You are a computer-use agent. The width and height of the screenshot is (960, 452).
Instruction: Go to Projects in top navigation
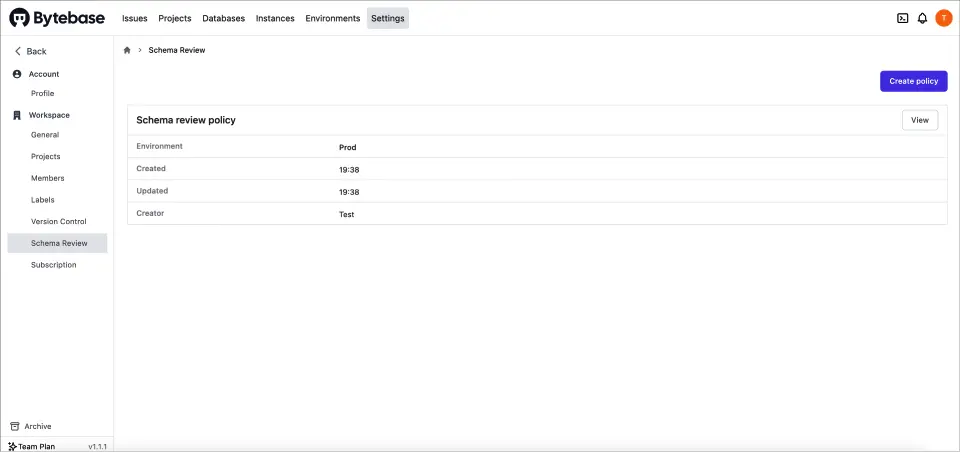click(x=175, y=18)
